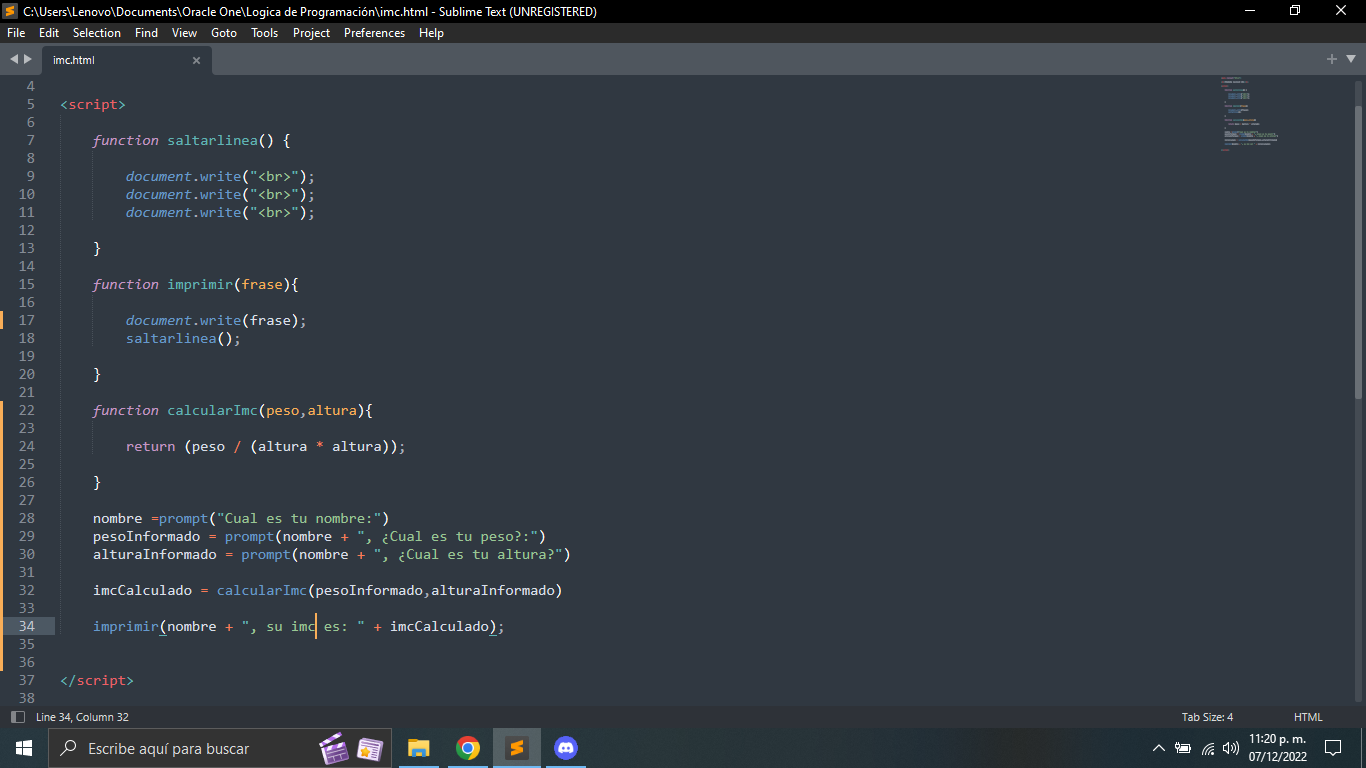Open Google Chrome from the taskbar
This screenshot has width=1366, height=768.
tap(467, 748)
